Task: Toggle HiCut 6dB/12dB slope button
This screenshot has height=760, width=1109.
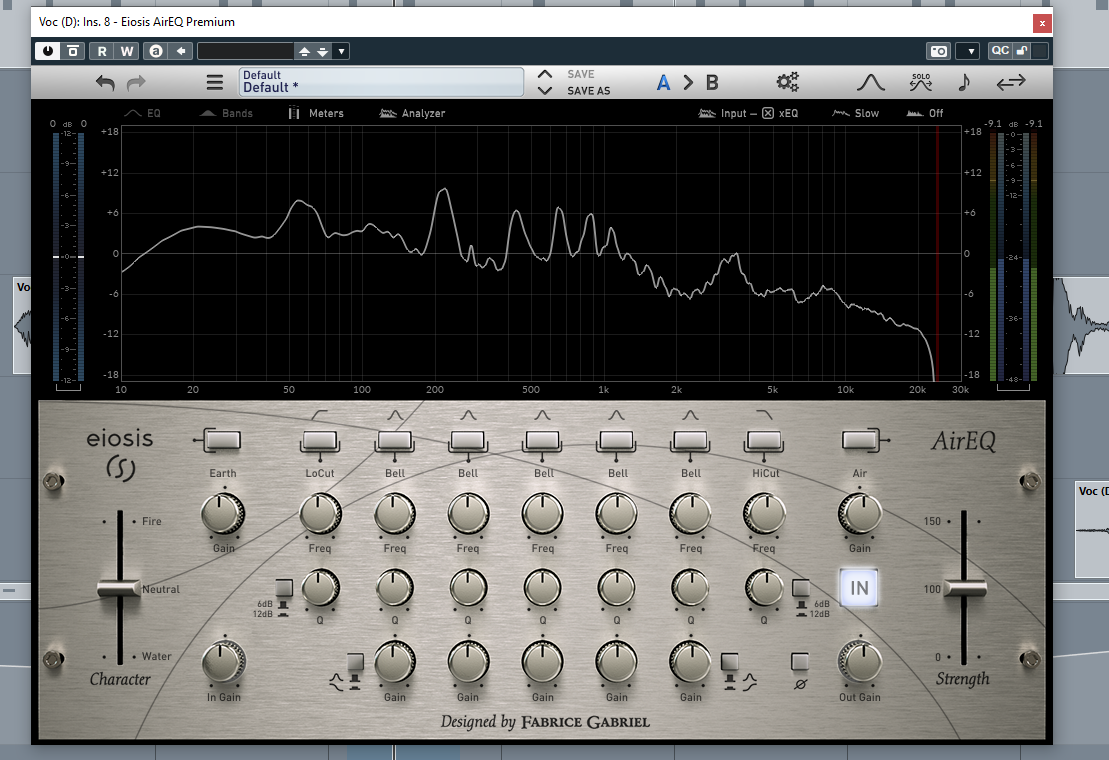Action: click(801, 588)
